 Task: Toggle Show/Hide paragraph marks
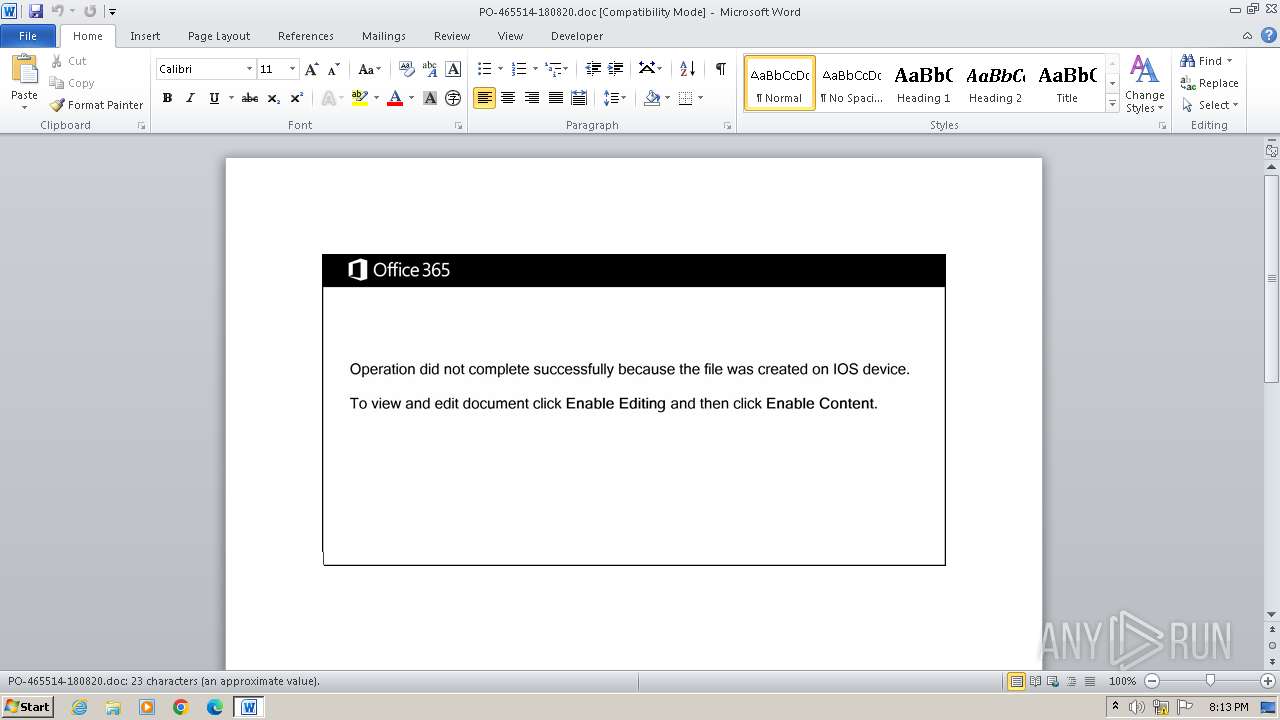coord(720,69)
